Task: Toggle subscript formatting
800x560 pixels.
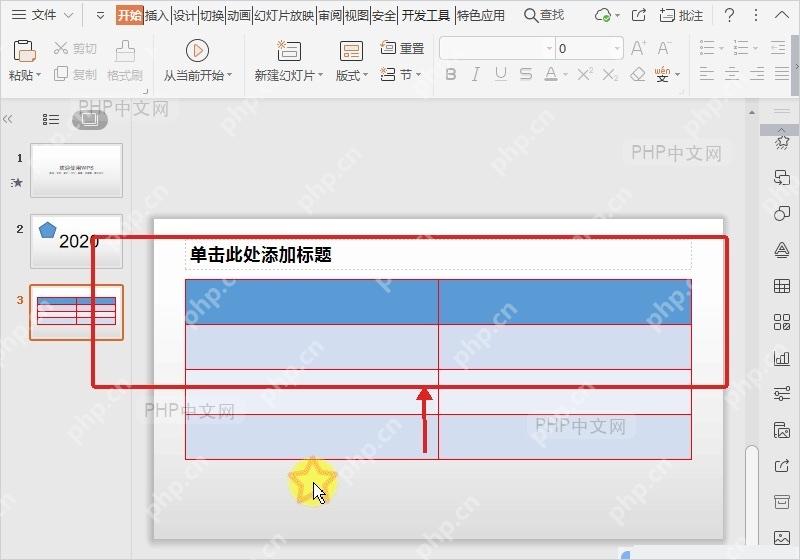Action: click(x=610, y=74)
